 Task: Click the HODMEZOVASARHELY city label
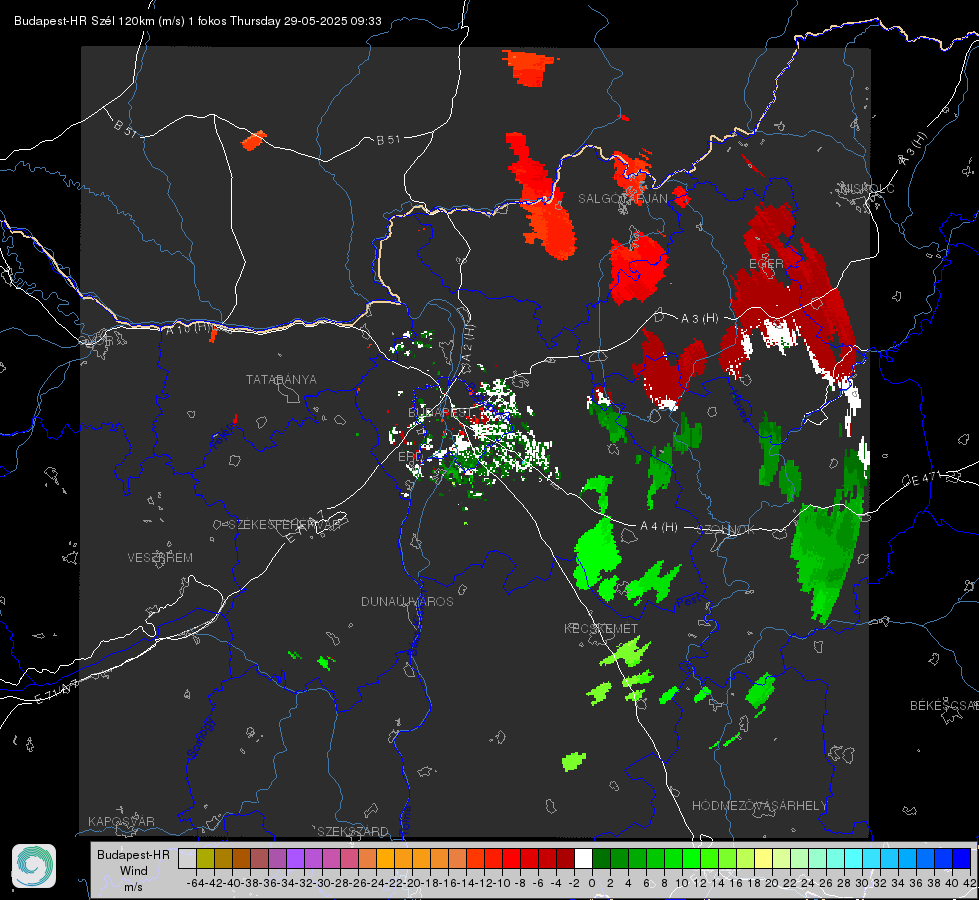click(x=760, y=806)
